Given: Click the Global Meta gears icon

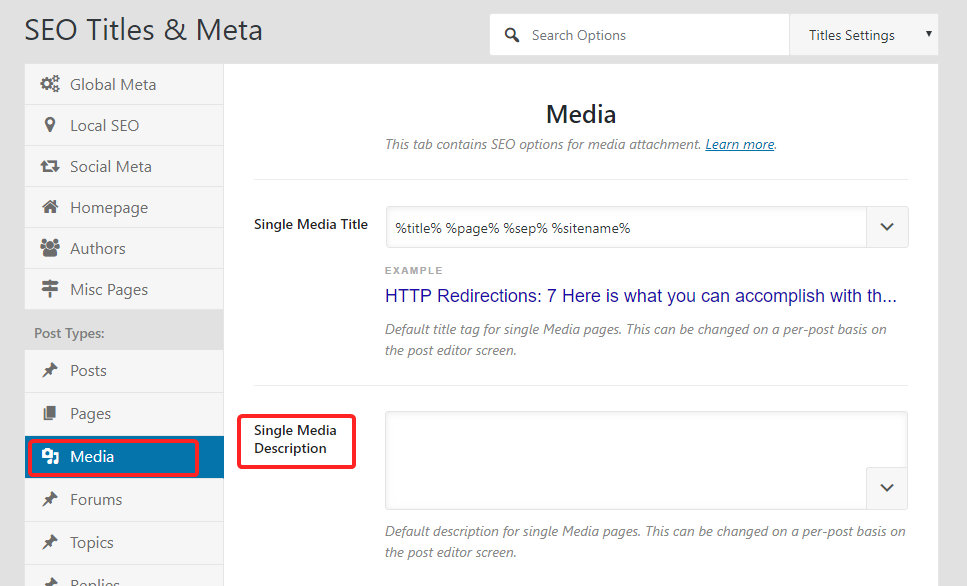Looking at the screenshot, I should click(x=49, y=85).
